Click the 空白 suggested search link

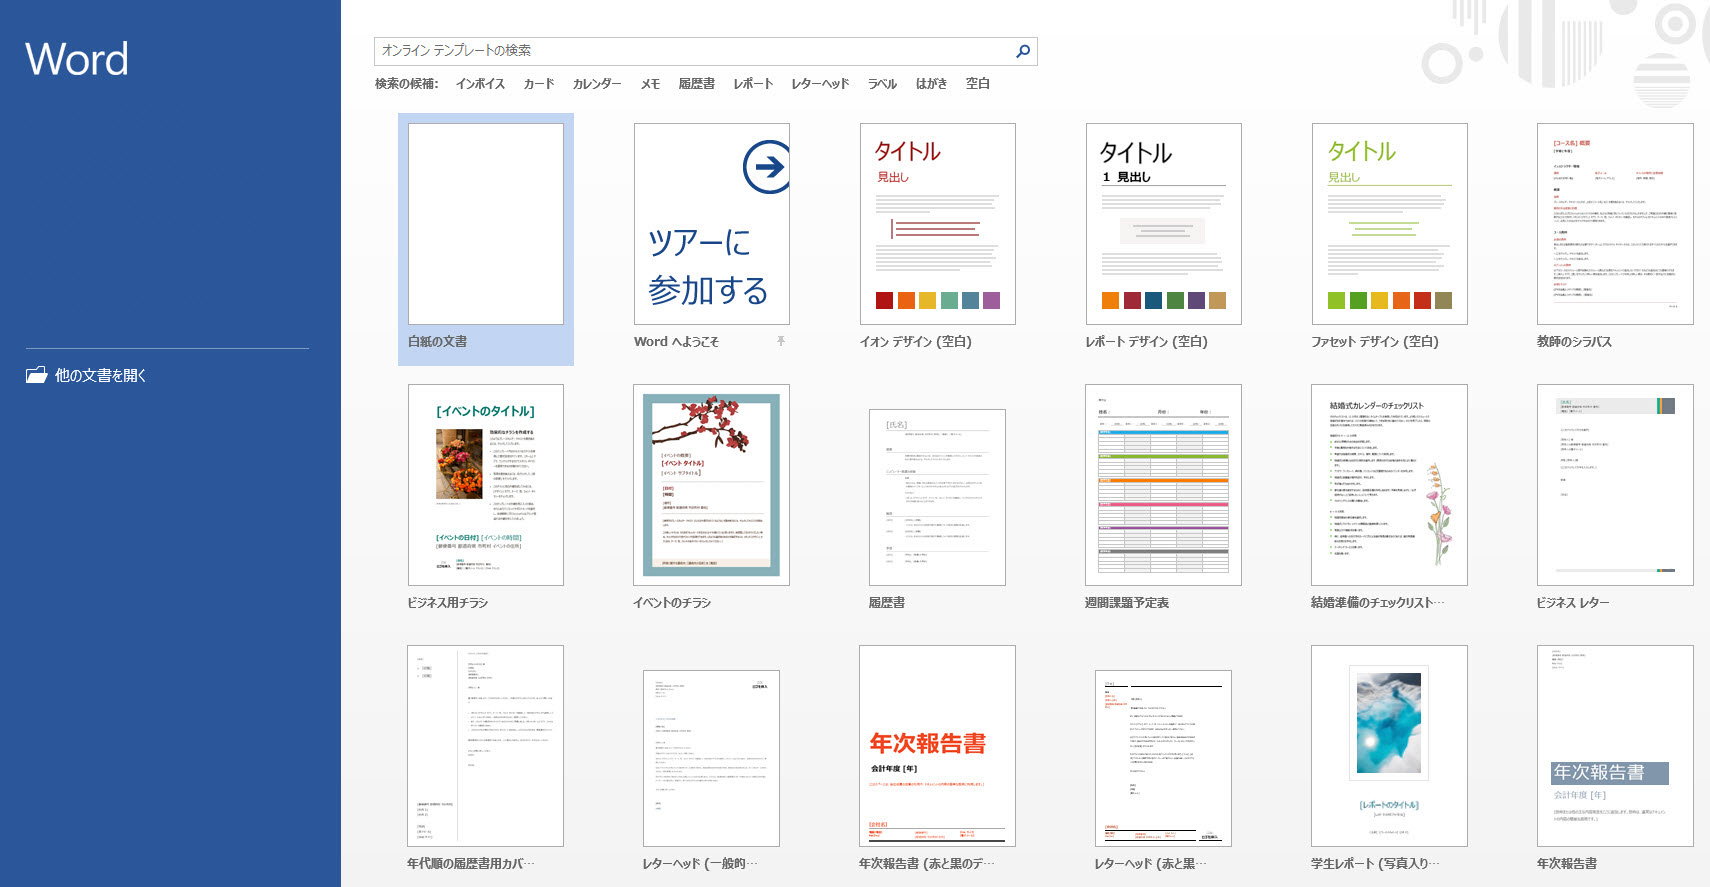point(978,84)
